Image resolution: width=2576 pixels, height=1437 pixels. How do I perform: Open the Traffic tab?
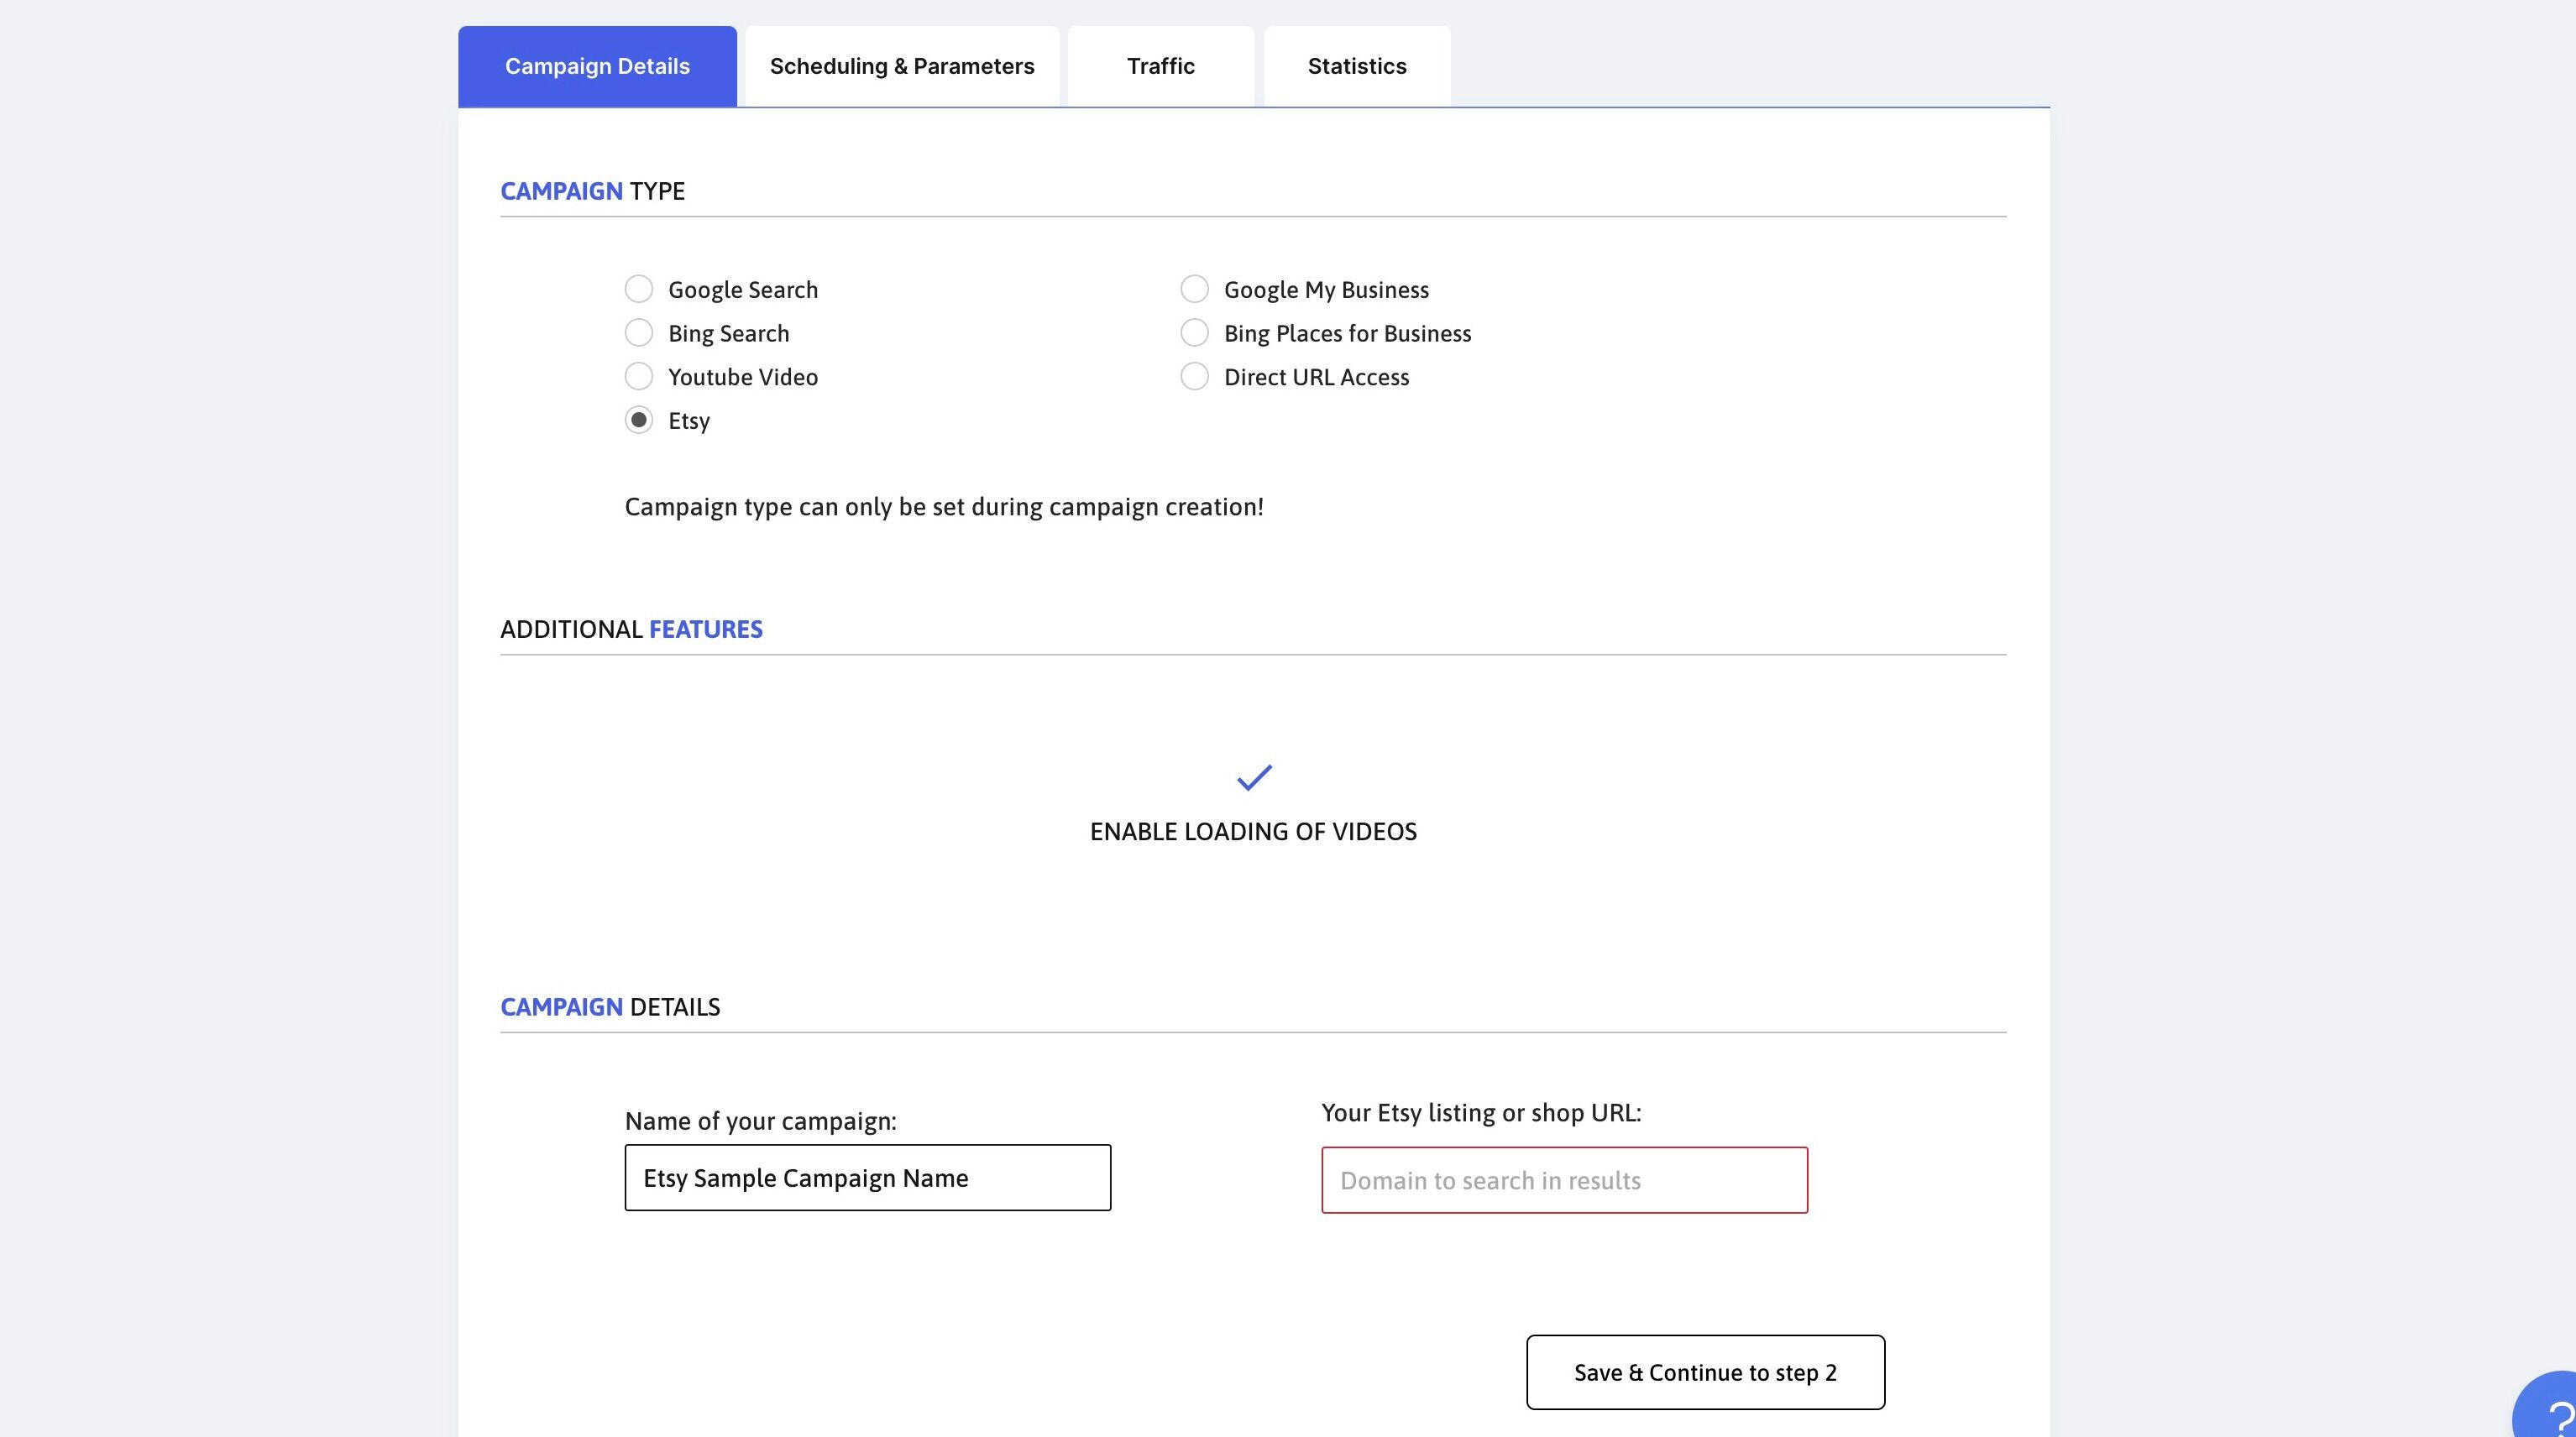click(x=1161, y=66)
